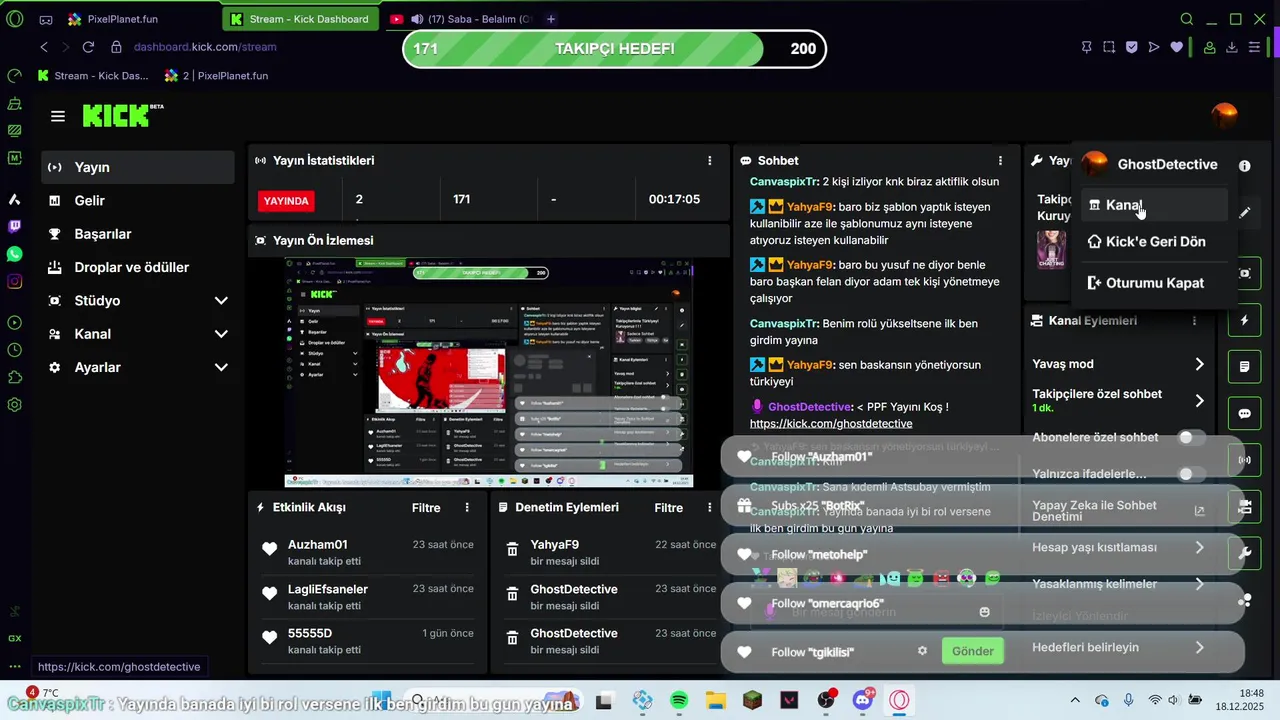Toggle Abonelere özel sohbet switch
The height and width of the screenshot is (720, 1280).
click(x=1190, y=437)
